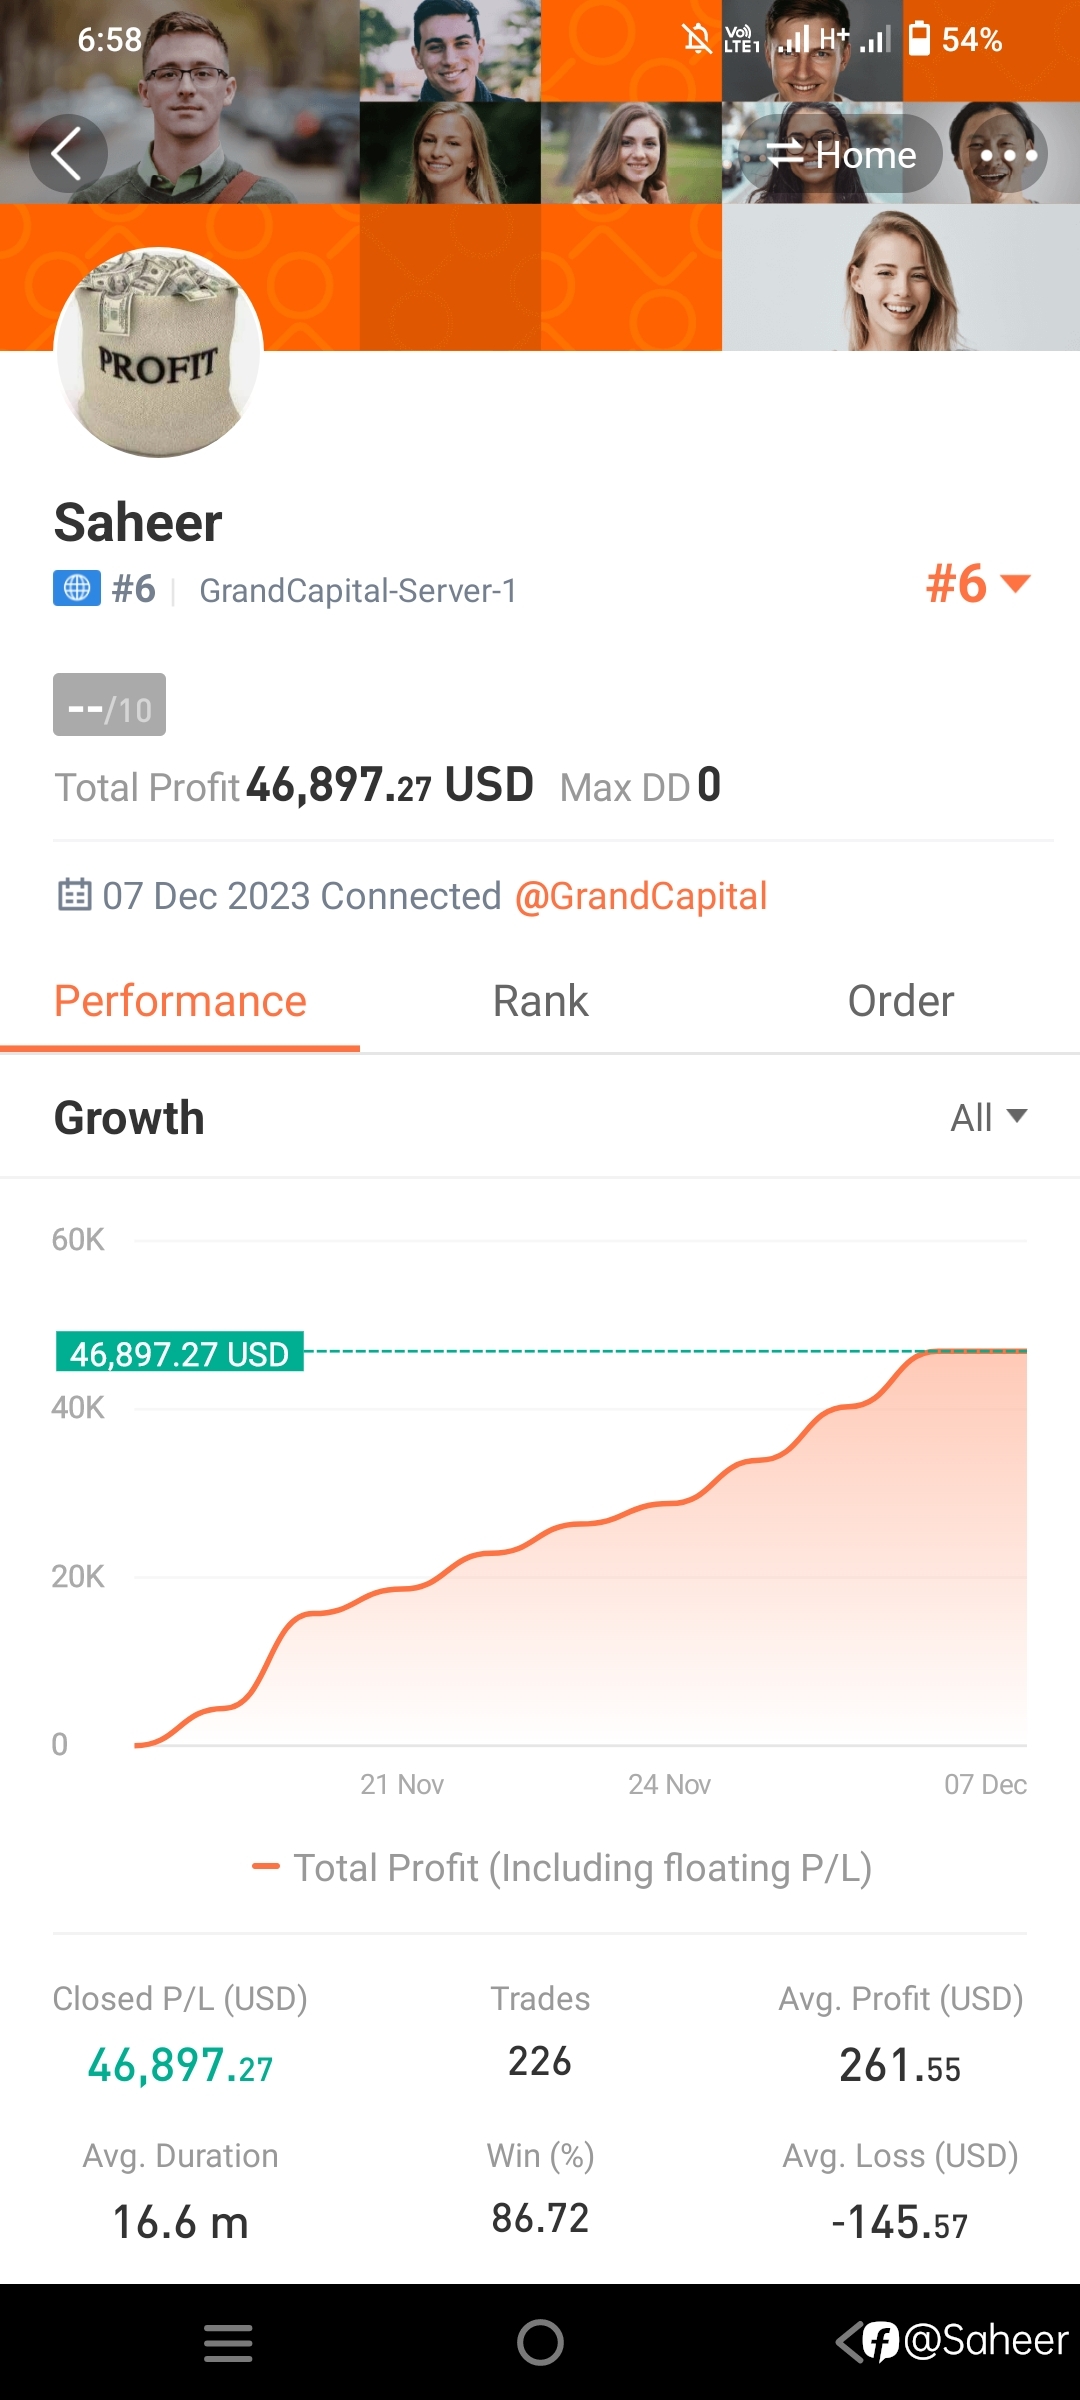Tap the calendar icon beside connected date

(74, 894)
